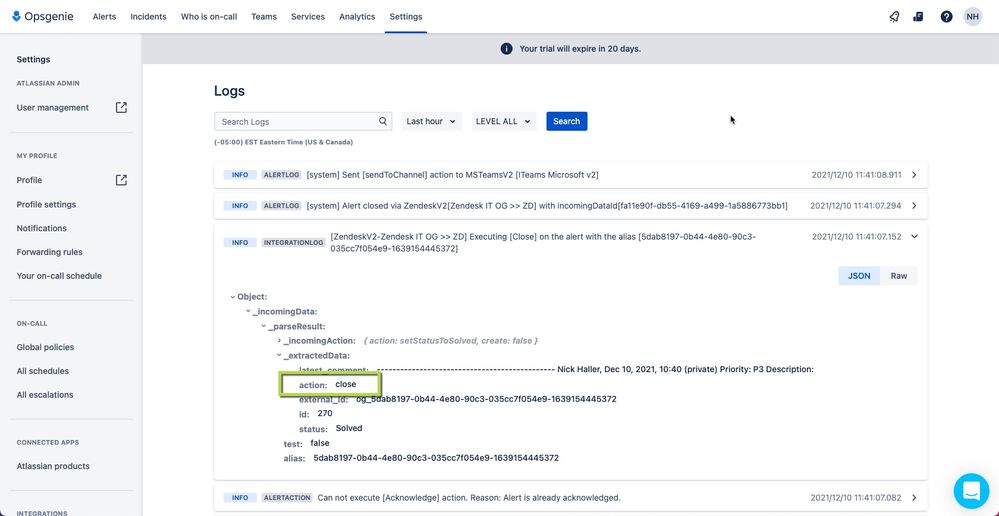Click the trial info icon in banner
This screenshot has width=999, height=516.
click(x=507, y=48)
